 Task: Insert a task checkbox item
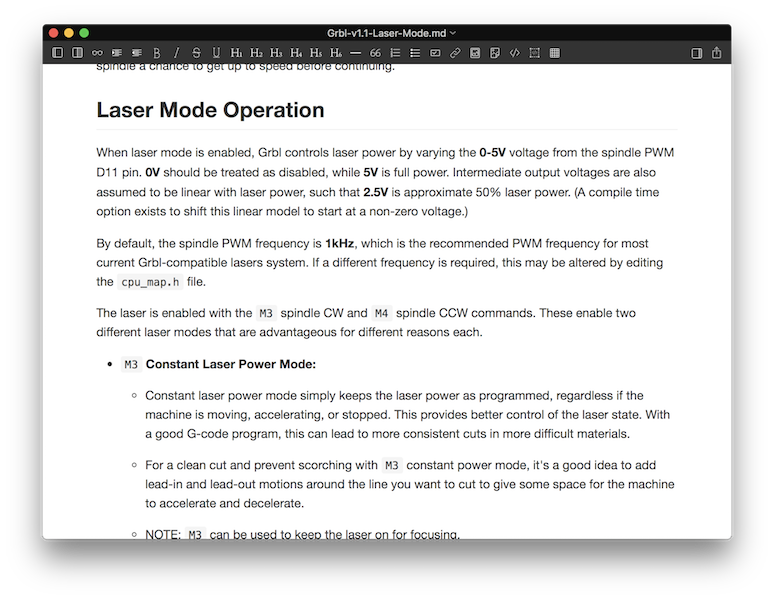click(435, 53)
